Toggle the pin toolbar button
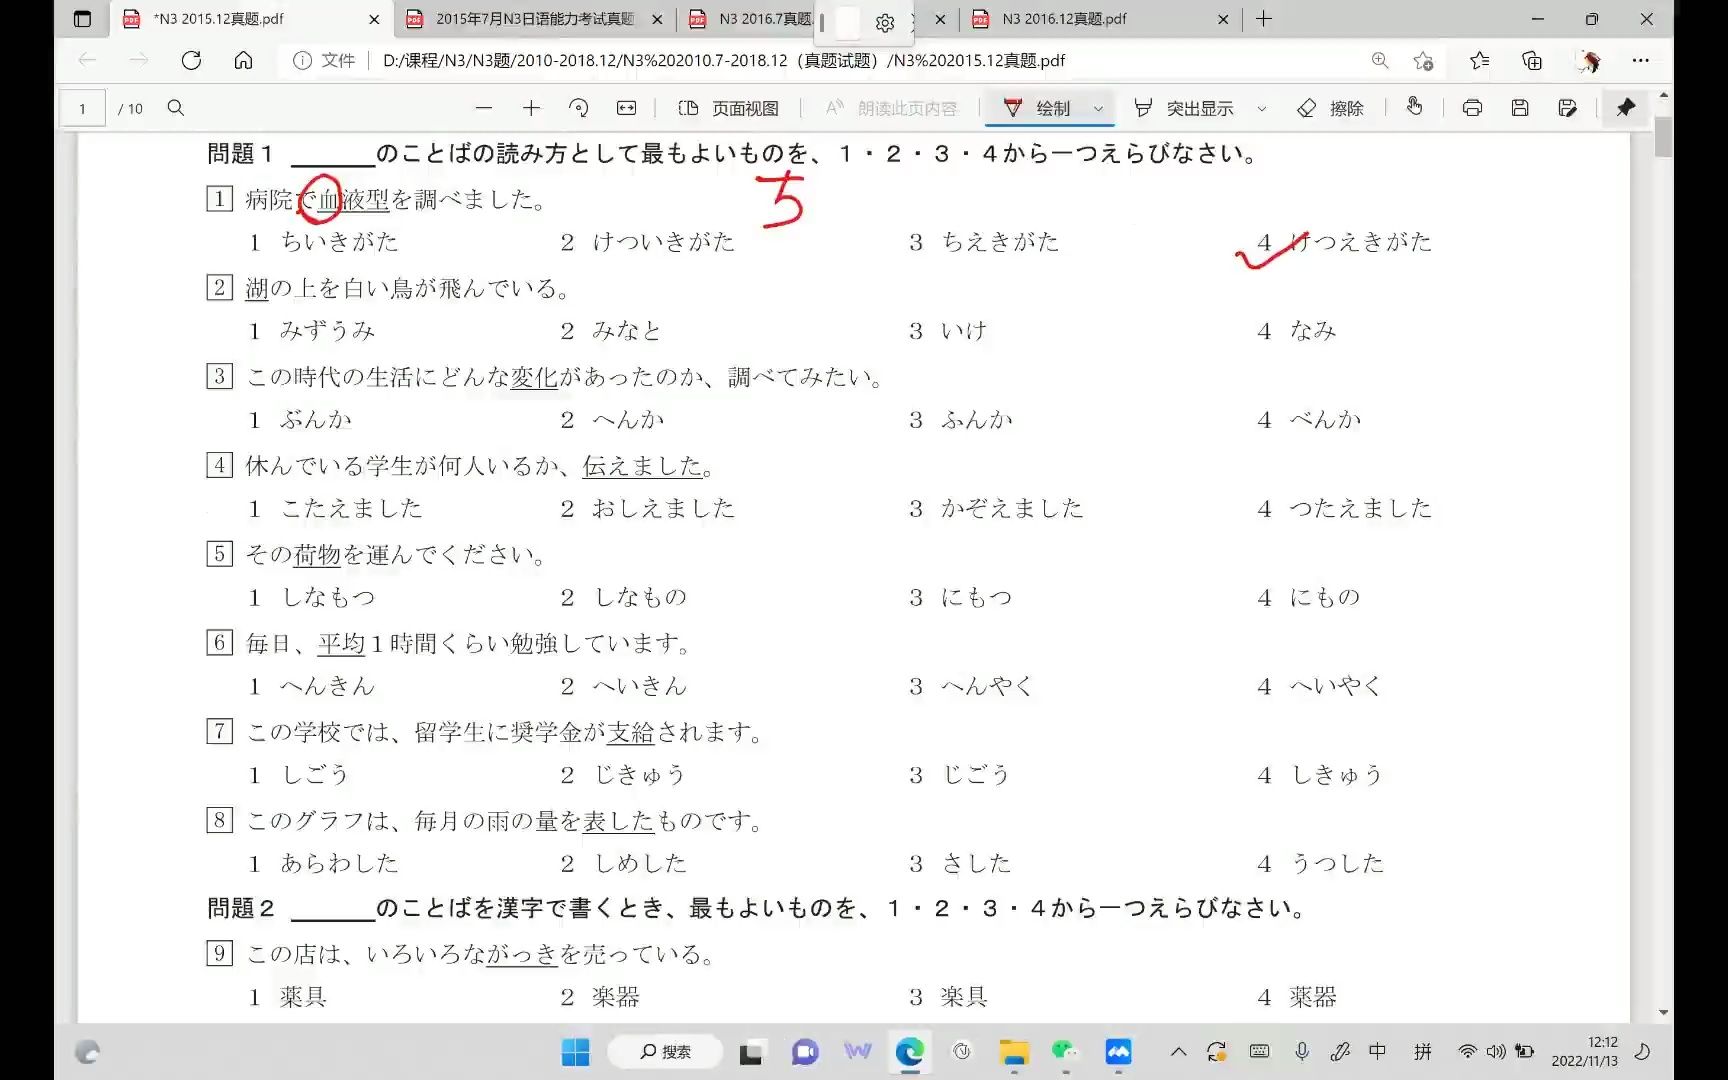 click(1626, 107)
